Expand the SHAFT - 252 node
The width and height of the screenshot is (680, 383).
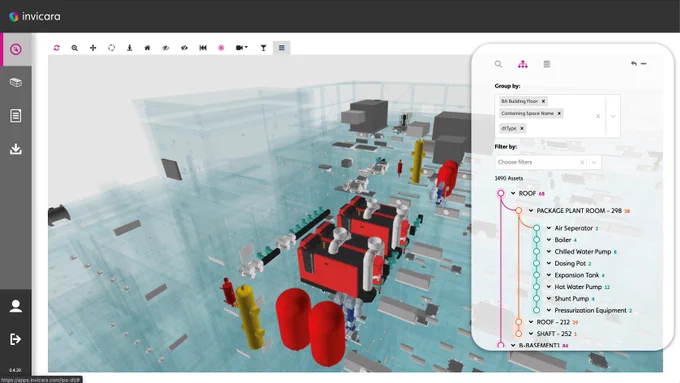click(531, 334)
